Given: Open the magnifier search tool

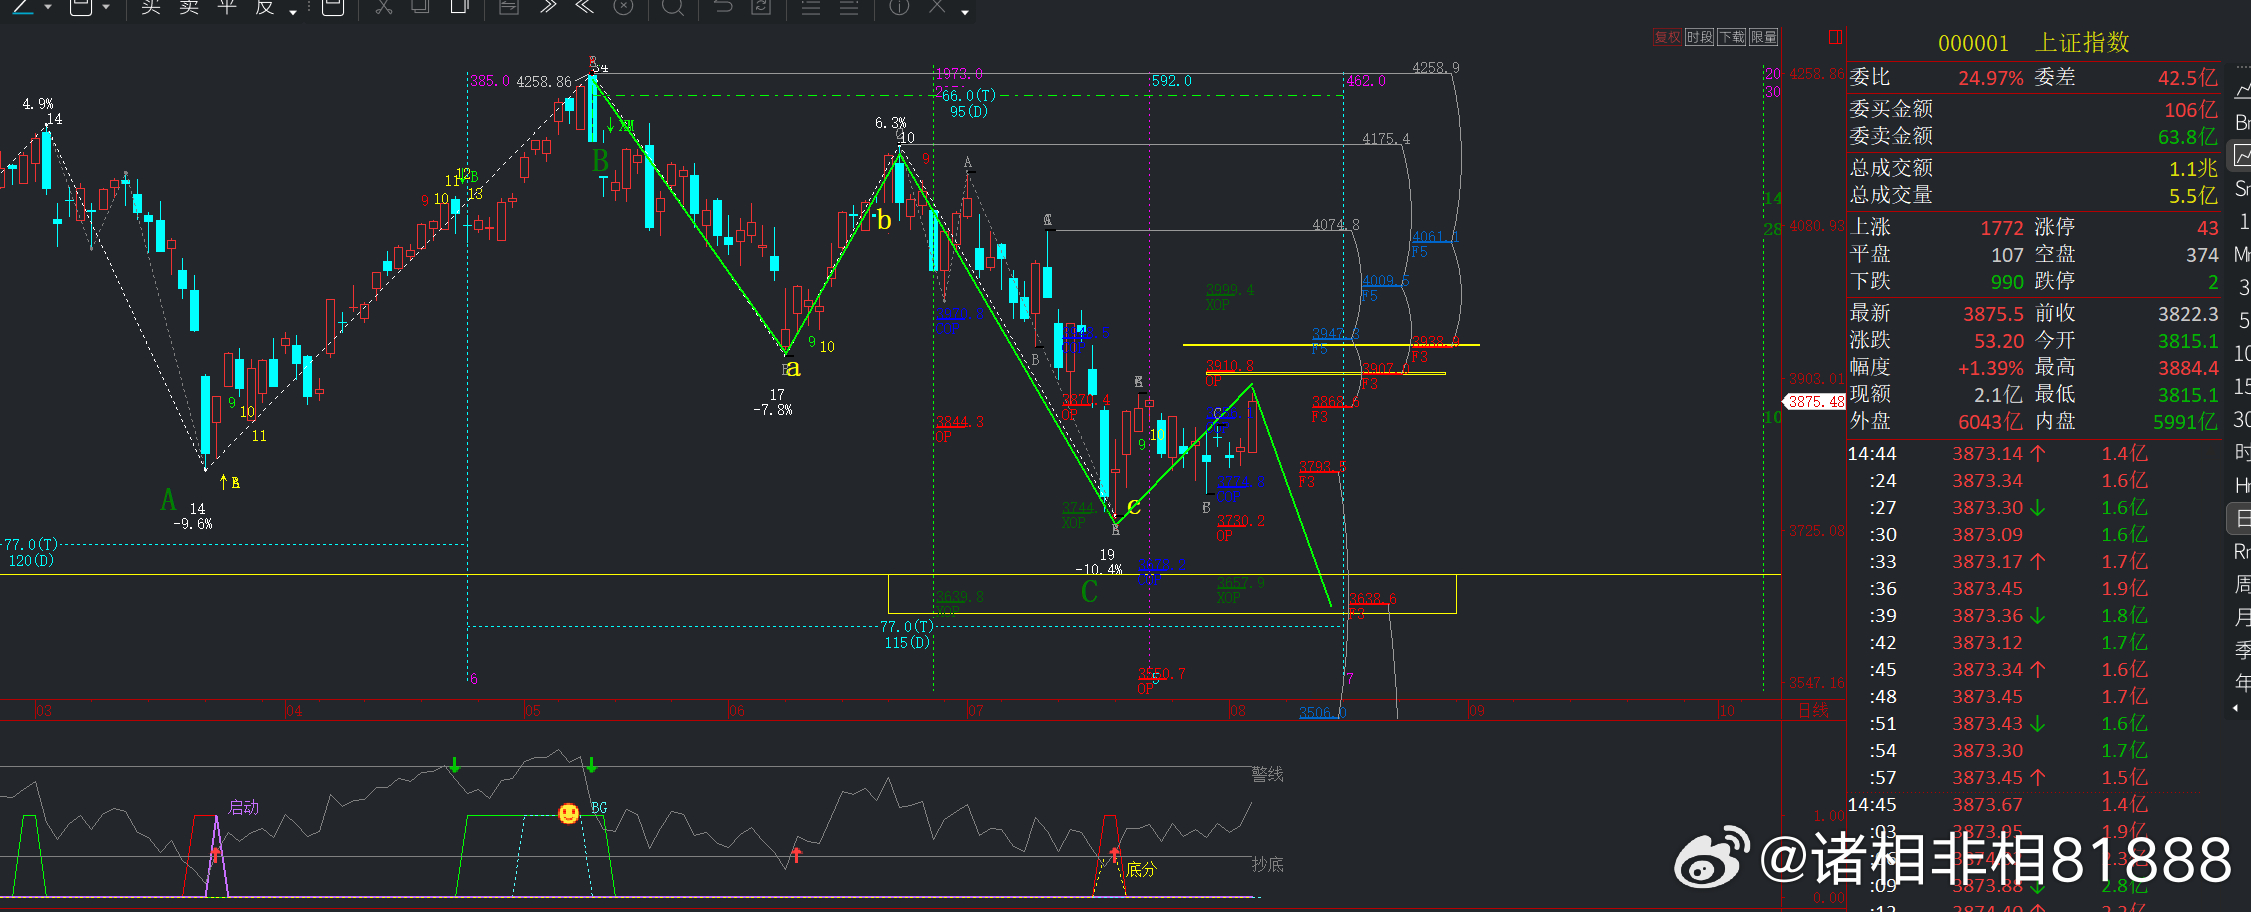Looking at the screenshot, I should point(673,7).
